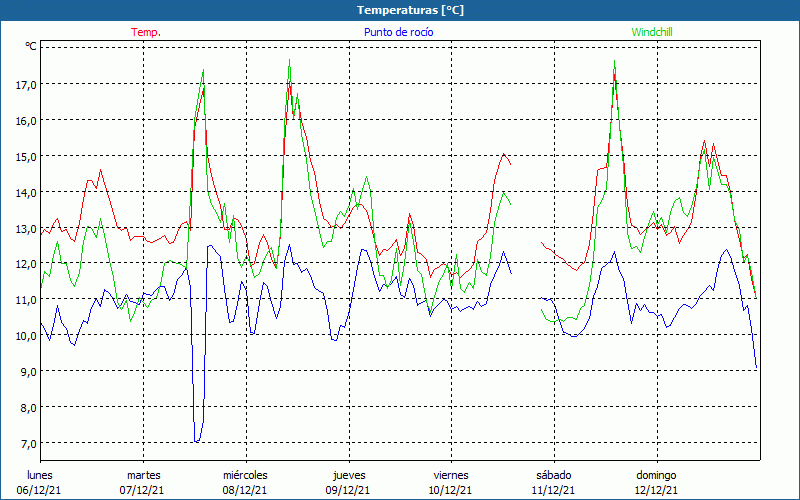The width and height of the screenshot is (800, 500).
Task: Click the 14,0 y-axis value
Action: tap(26, 193)
